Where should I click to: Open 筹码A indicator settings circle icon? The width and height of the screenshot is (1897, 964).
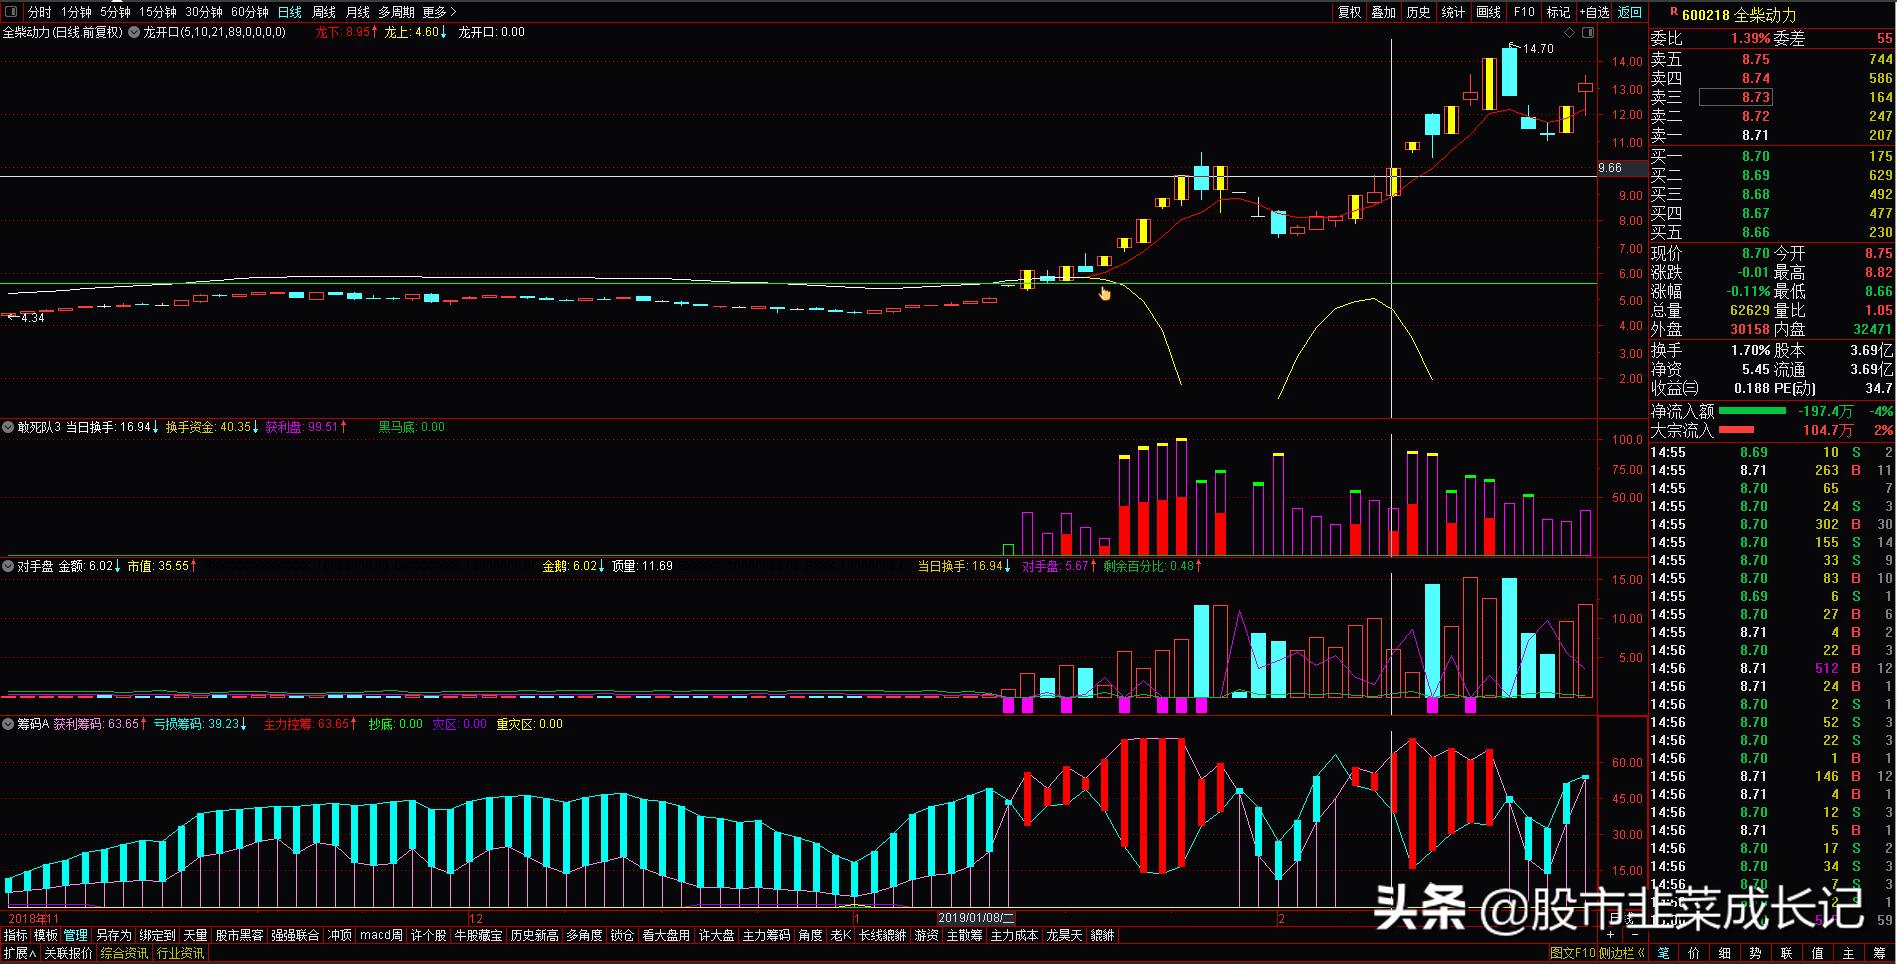9,724
